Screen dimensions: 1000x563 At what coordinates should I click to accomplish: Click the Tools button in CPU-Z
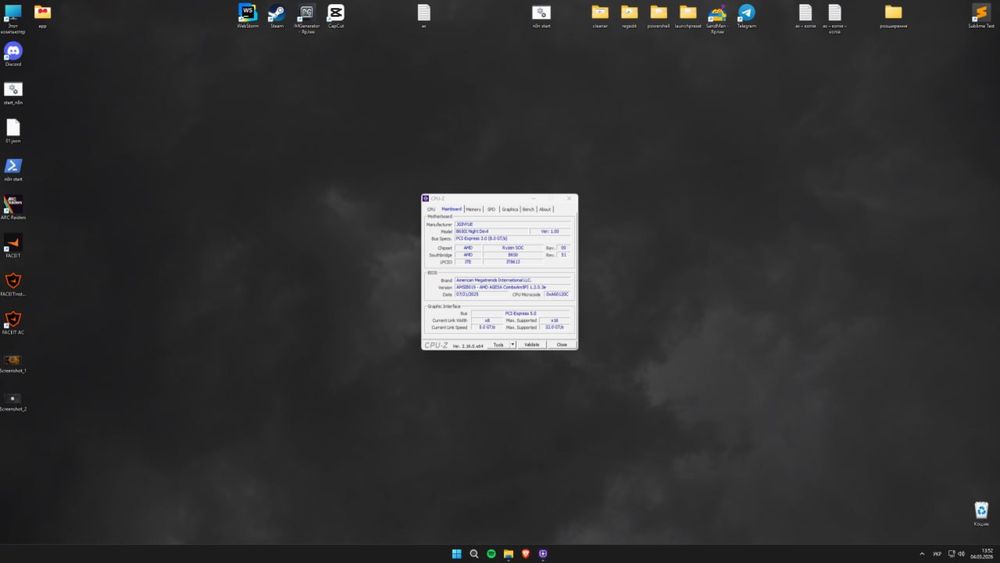(498, 345)
